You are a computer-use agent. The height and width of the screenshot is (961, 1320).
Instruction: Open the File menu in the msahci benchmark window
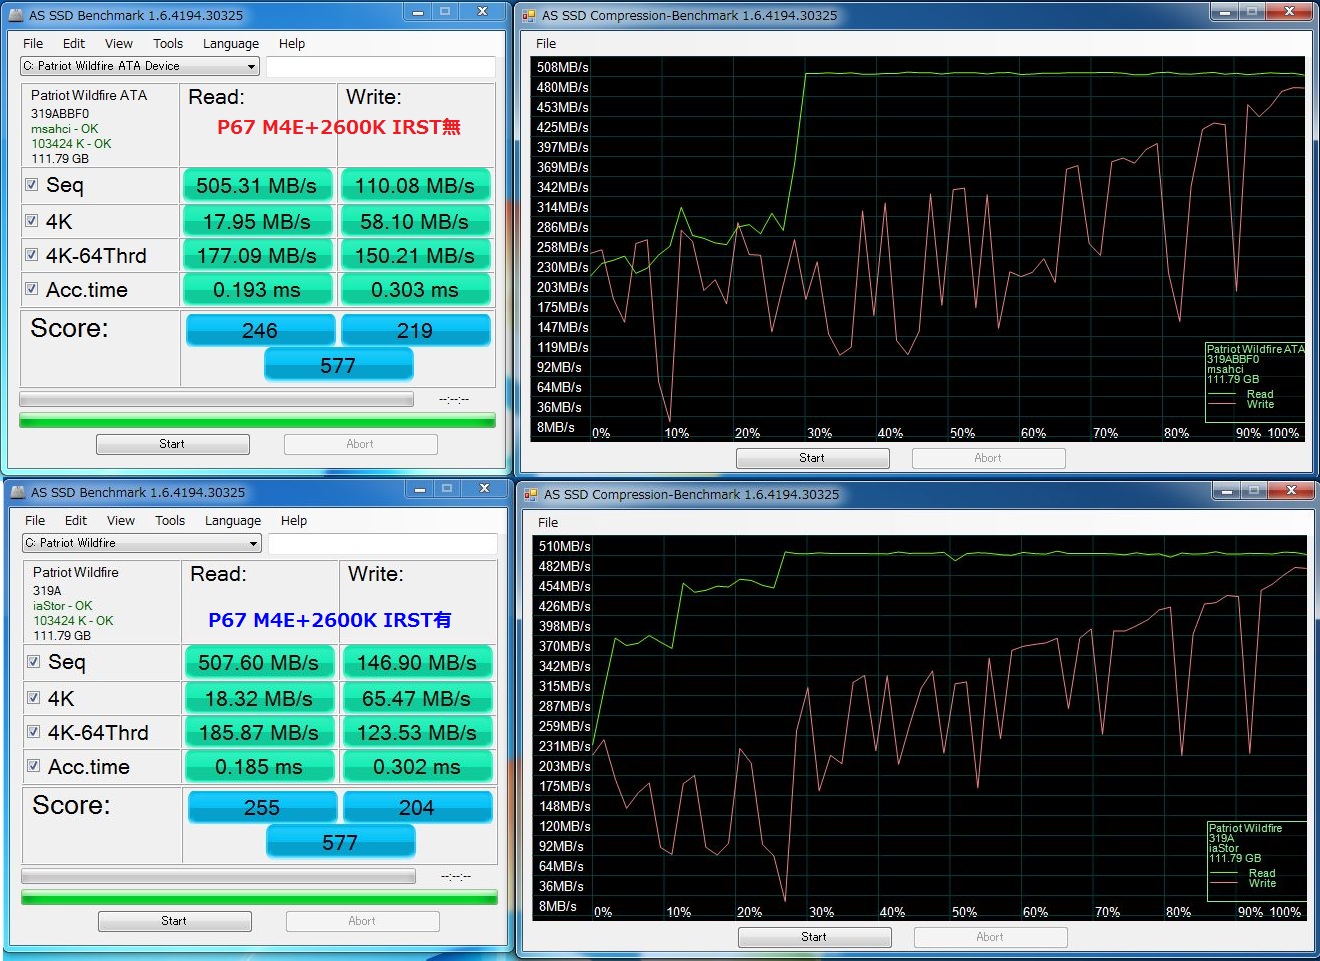point(33,44)
